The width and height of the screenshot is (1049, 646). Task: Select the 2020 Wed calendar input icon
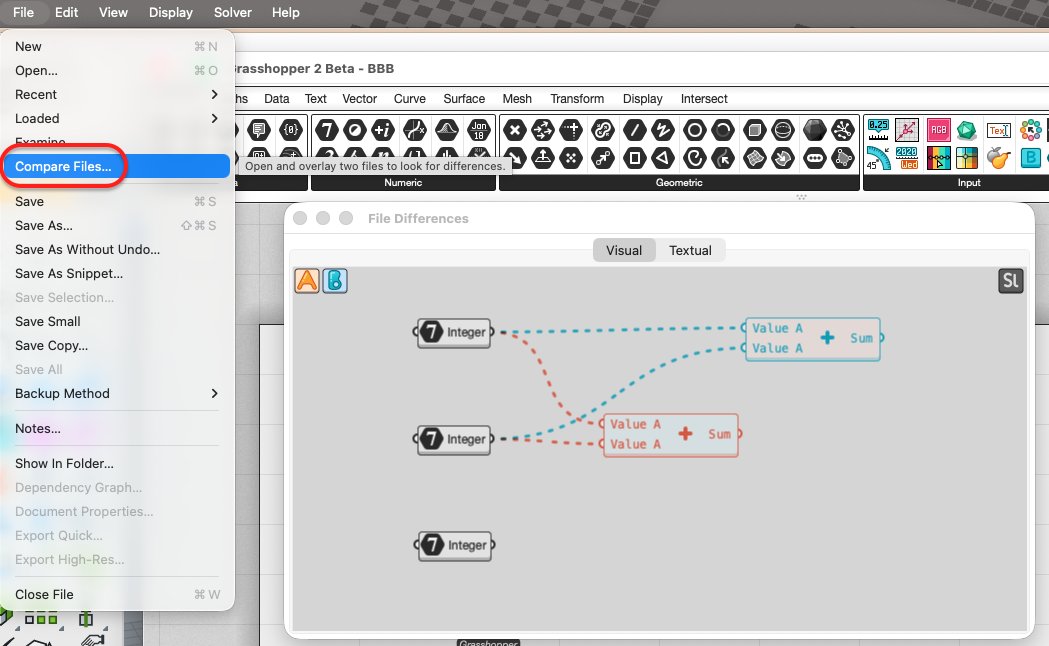click(907, 158)
